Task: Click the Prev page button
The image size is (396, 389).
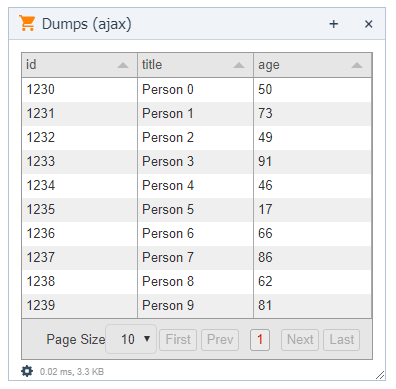Action: [220, 340]
